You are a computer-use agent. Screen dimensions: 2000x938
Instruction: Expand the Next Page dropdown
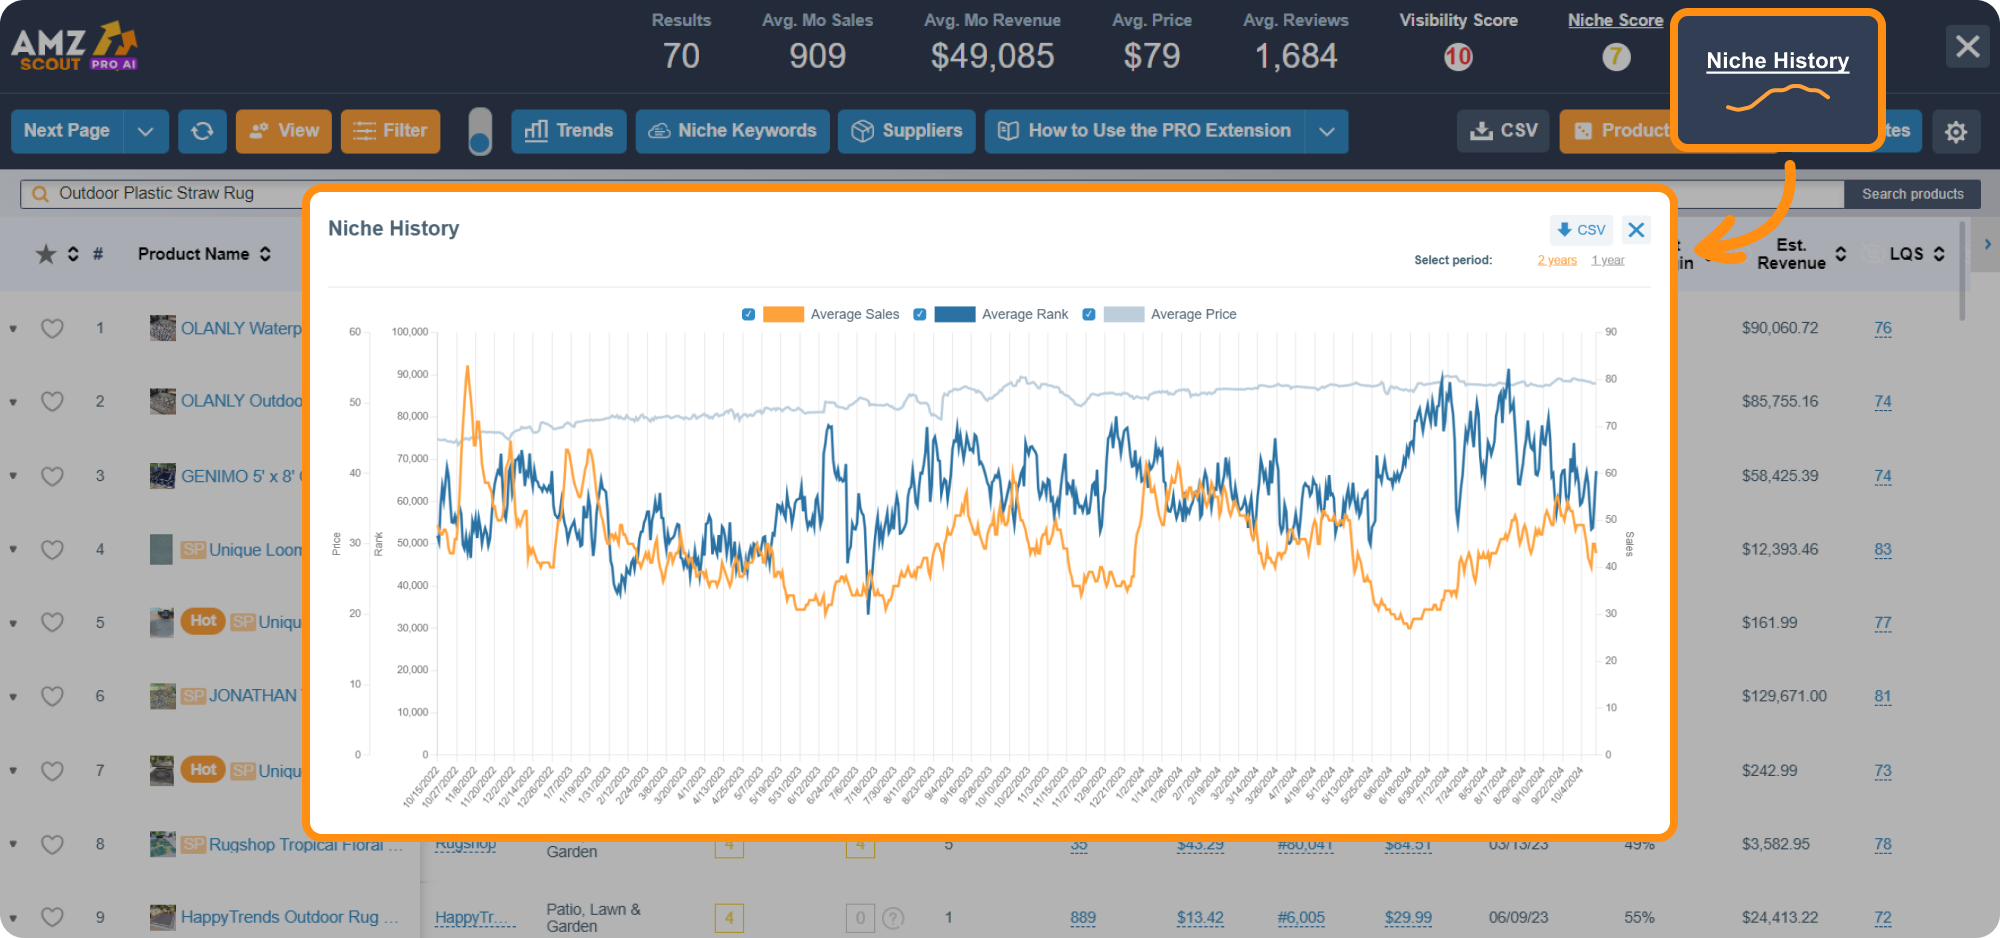point(146,130)
